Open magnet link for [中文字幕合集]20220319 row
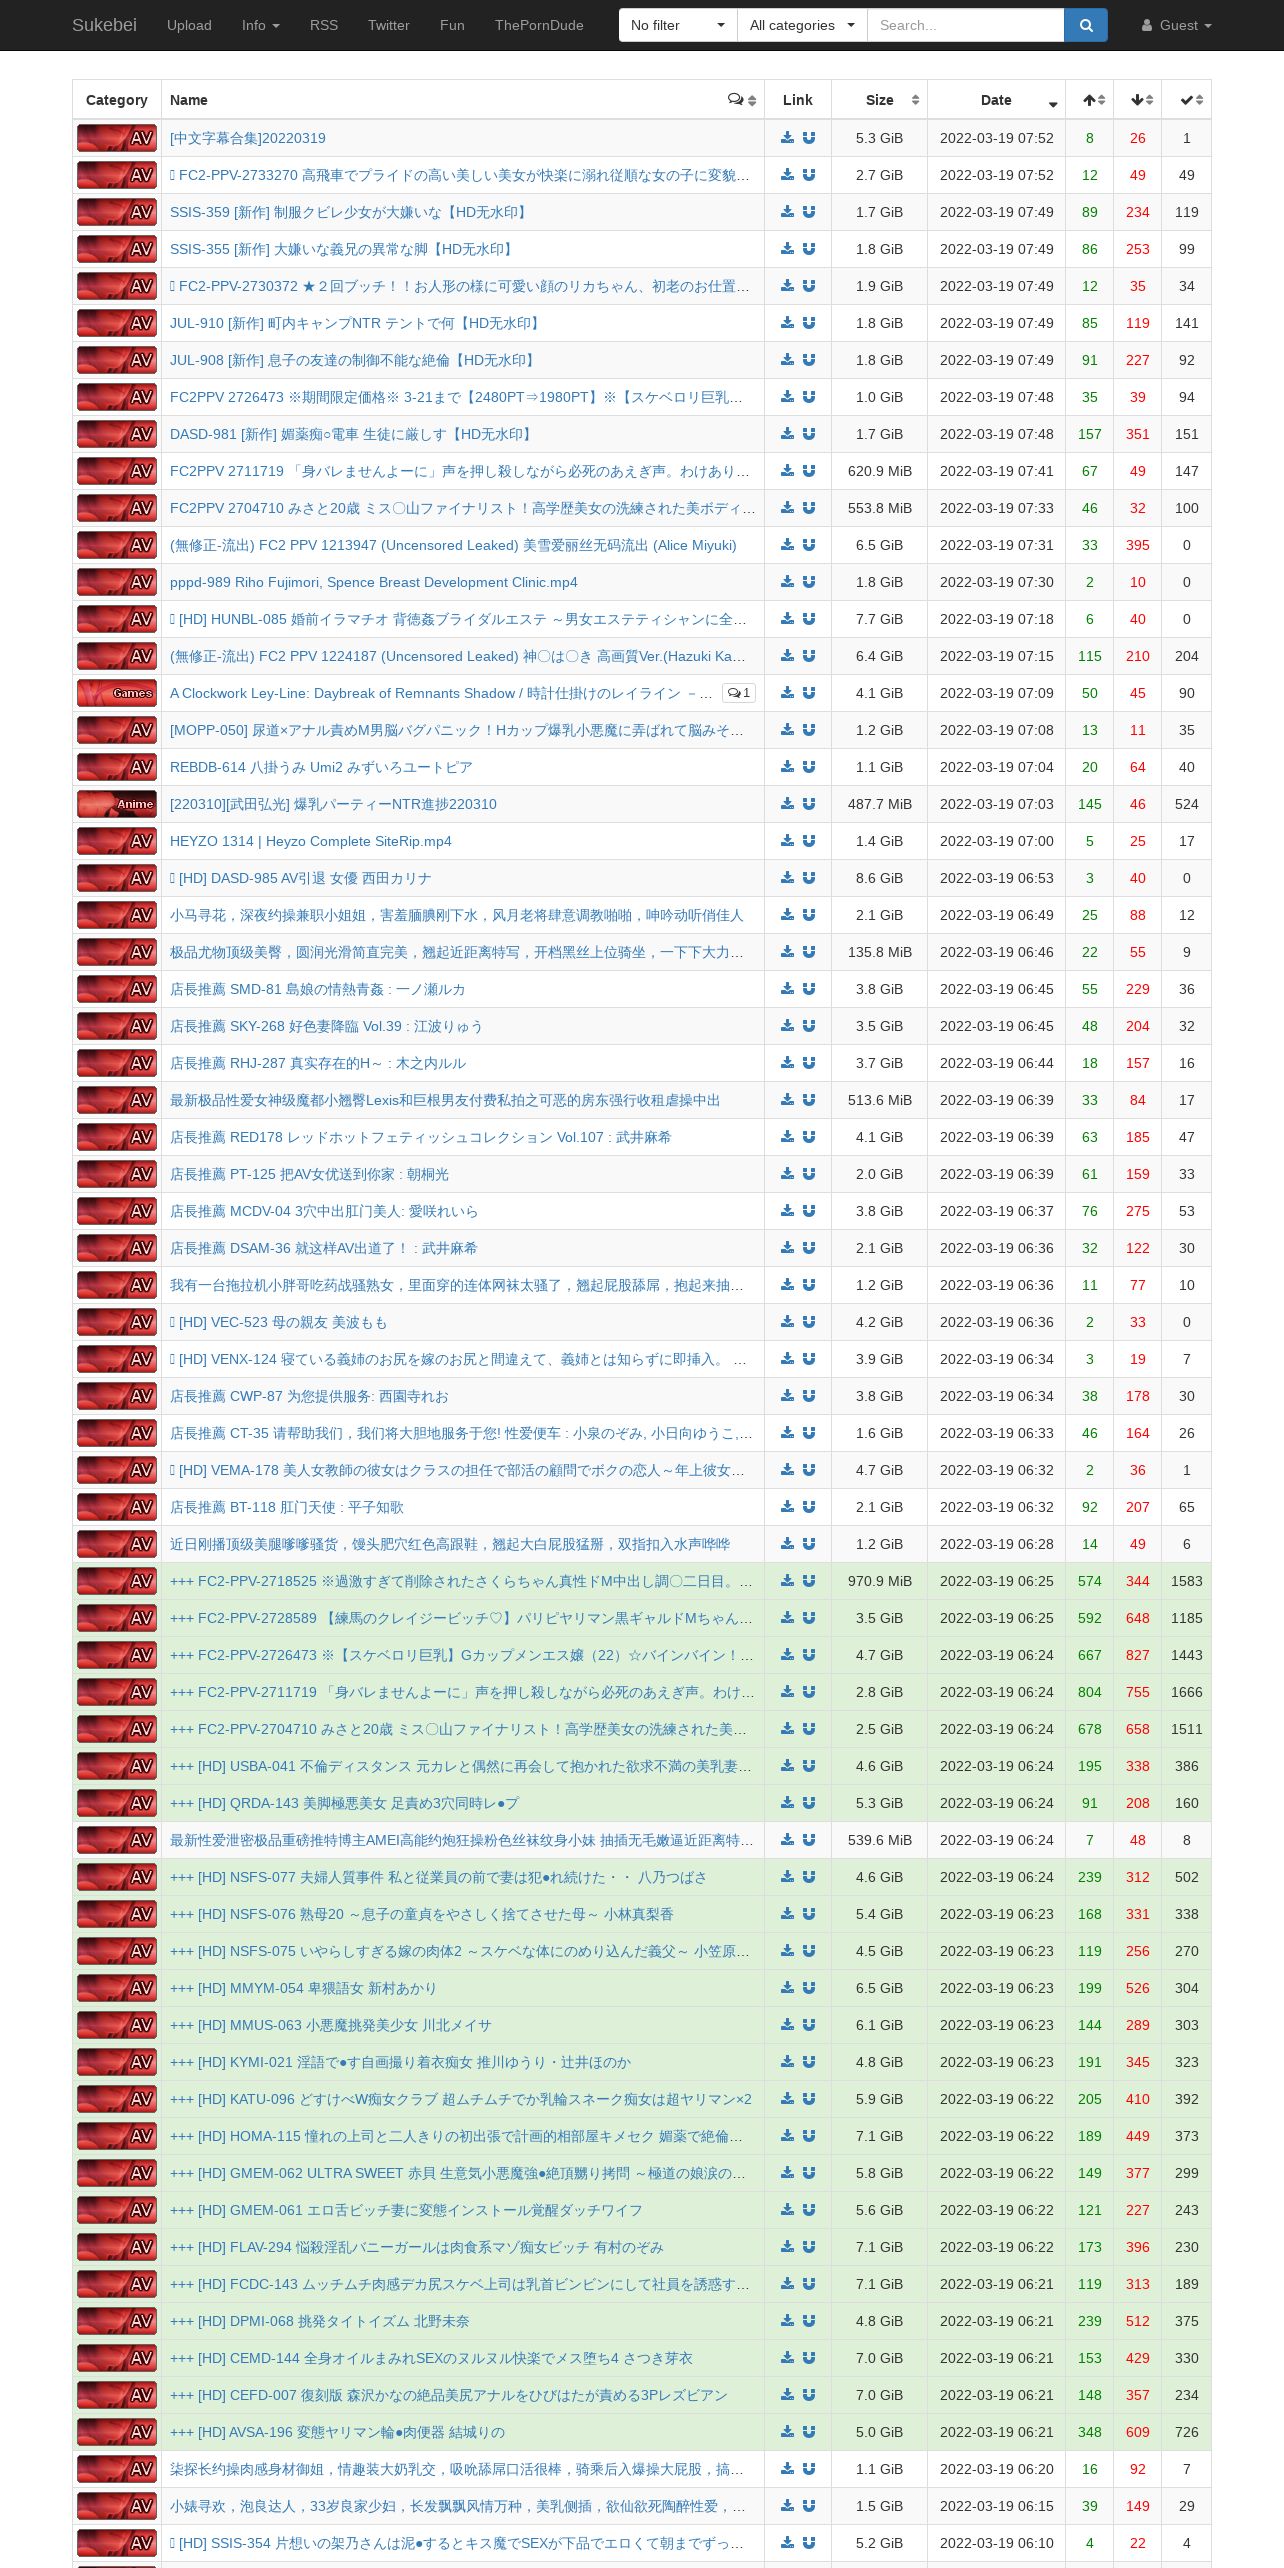This screenshot has height=2568, width=1284. tap(809, 138)
